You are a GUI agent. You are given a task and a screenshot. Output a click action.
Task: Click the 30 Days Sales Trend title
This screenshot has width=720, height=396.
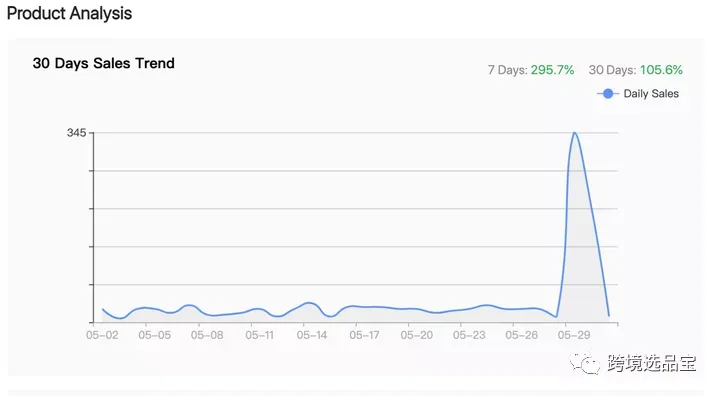click(103, 63)
